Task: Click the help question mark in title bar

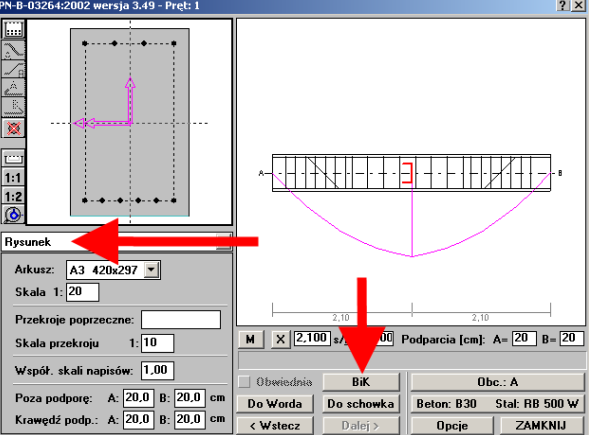Action: 562,5
